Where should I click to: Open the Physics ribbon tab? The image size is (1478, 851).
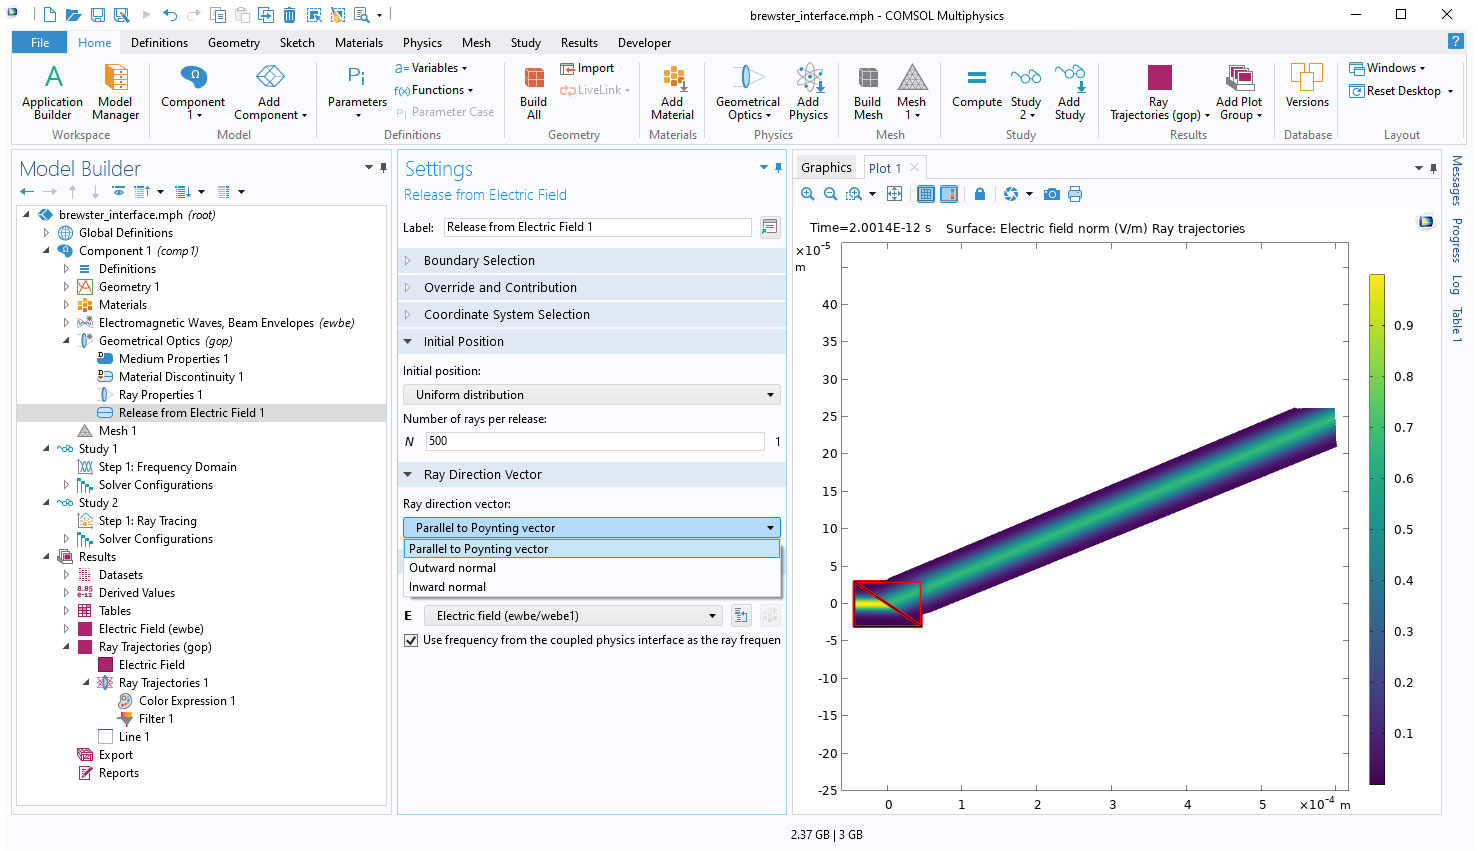click(x=422, y=43)
